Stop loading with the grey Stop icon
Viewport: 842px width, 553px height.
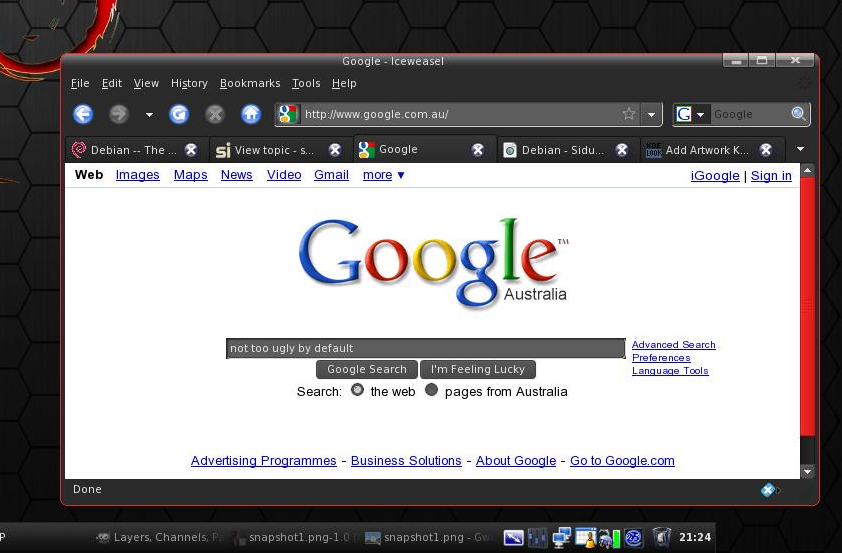tap(215, 114)
